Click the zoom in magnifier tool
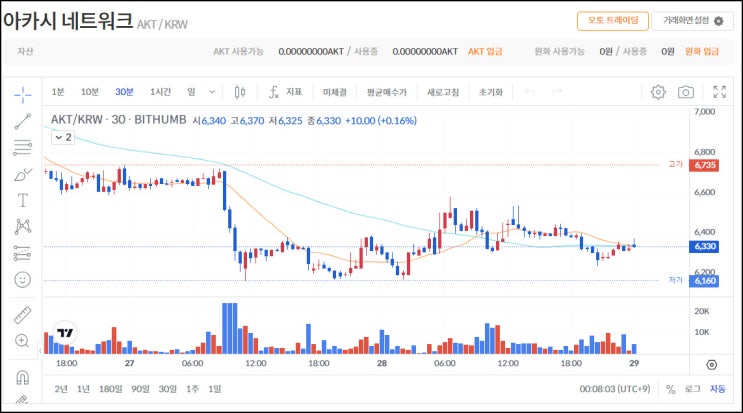Screen dimensions: 743x413 [22, 341]
